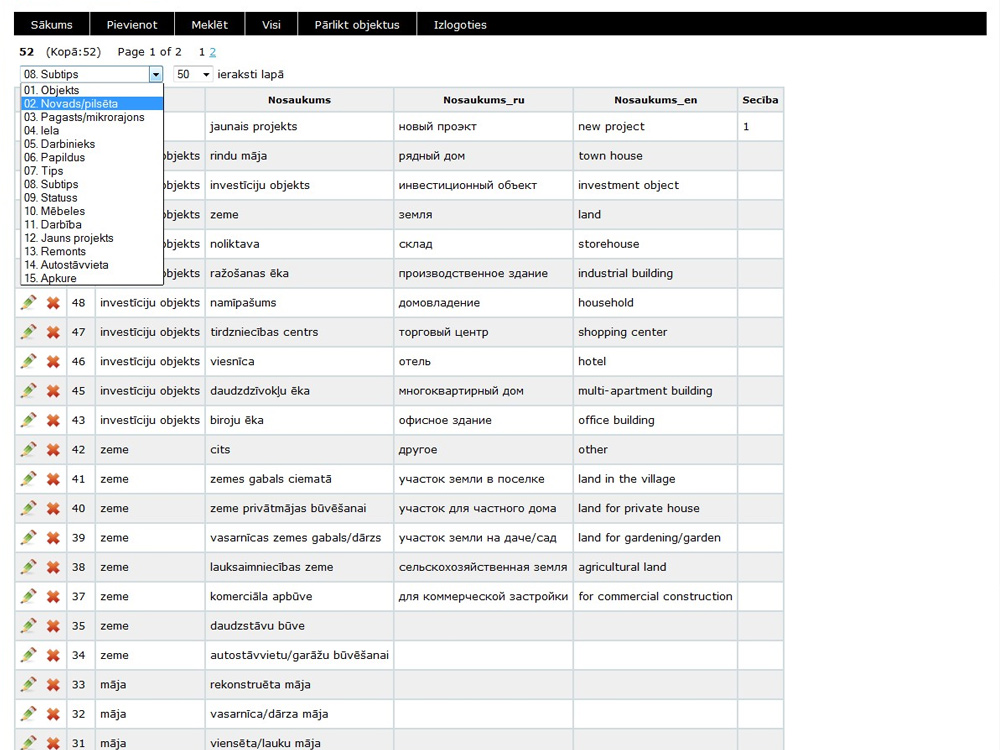Pick the '07. Tips' option

coord(92,170)
